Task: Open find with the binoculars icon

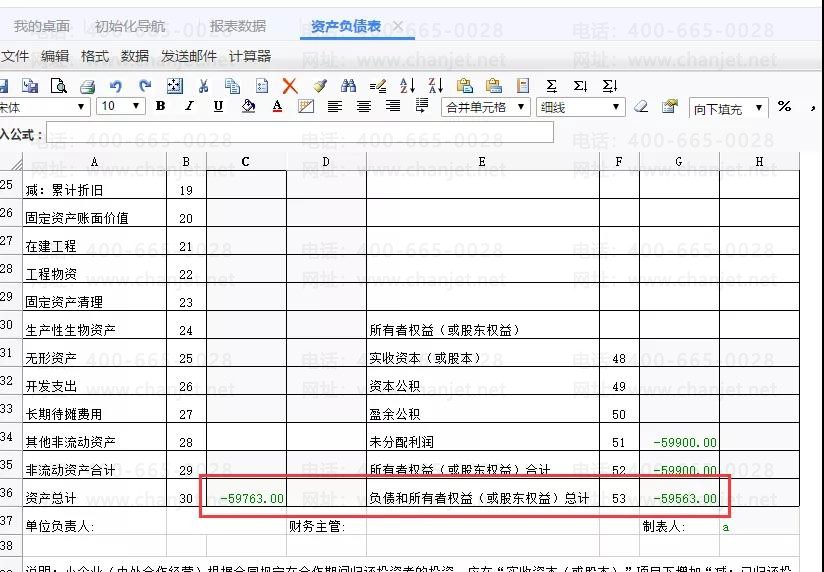Action: coord(348,85)
